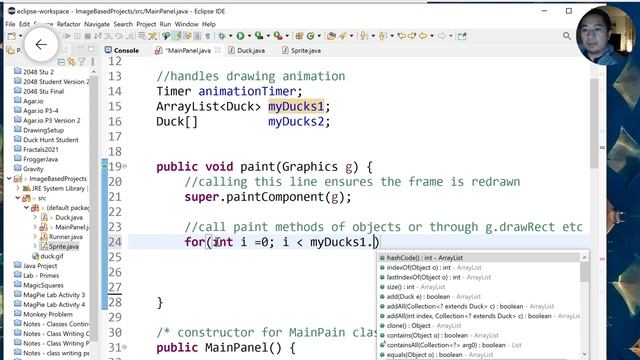Click the New Java Package icon
The image size is (640, 360).
[x=299, y=36]
